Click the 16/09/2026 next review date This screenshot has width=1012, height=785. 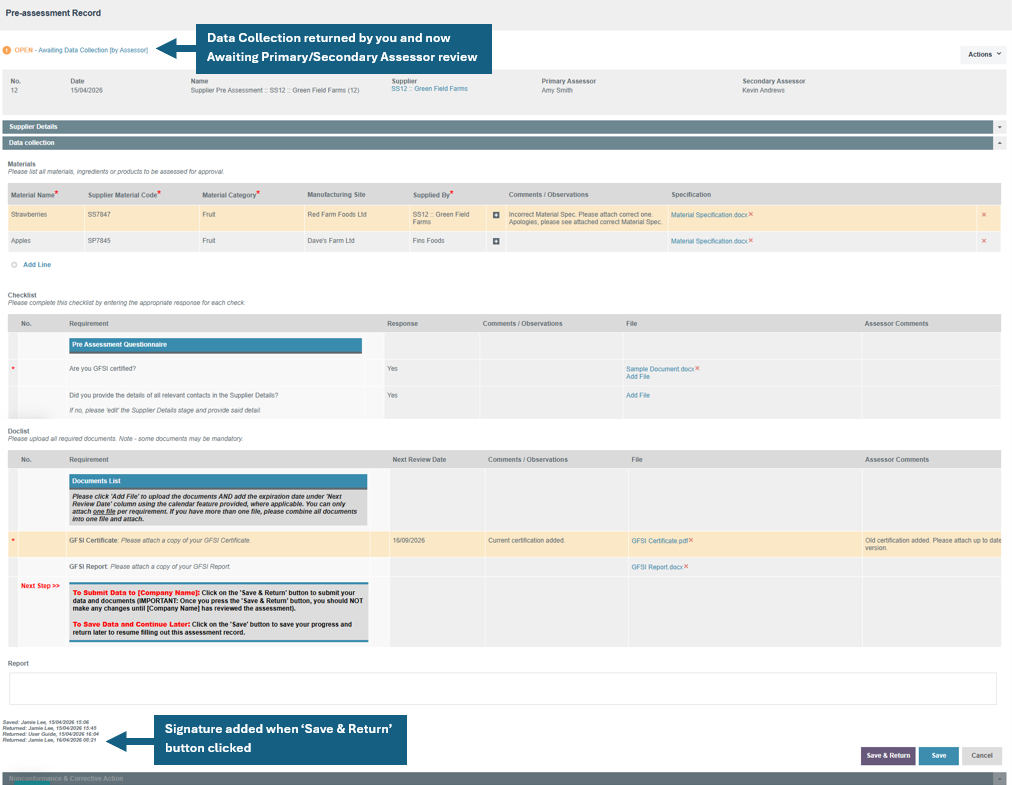(x=409, y=541)
